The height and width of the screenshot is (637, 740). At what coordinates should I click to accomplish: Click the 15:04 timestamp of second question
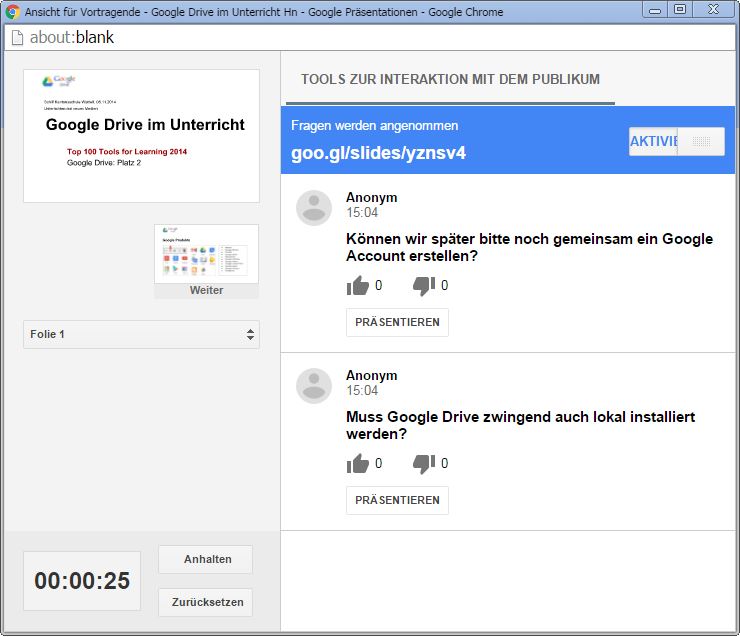[362, 390]
